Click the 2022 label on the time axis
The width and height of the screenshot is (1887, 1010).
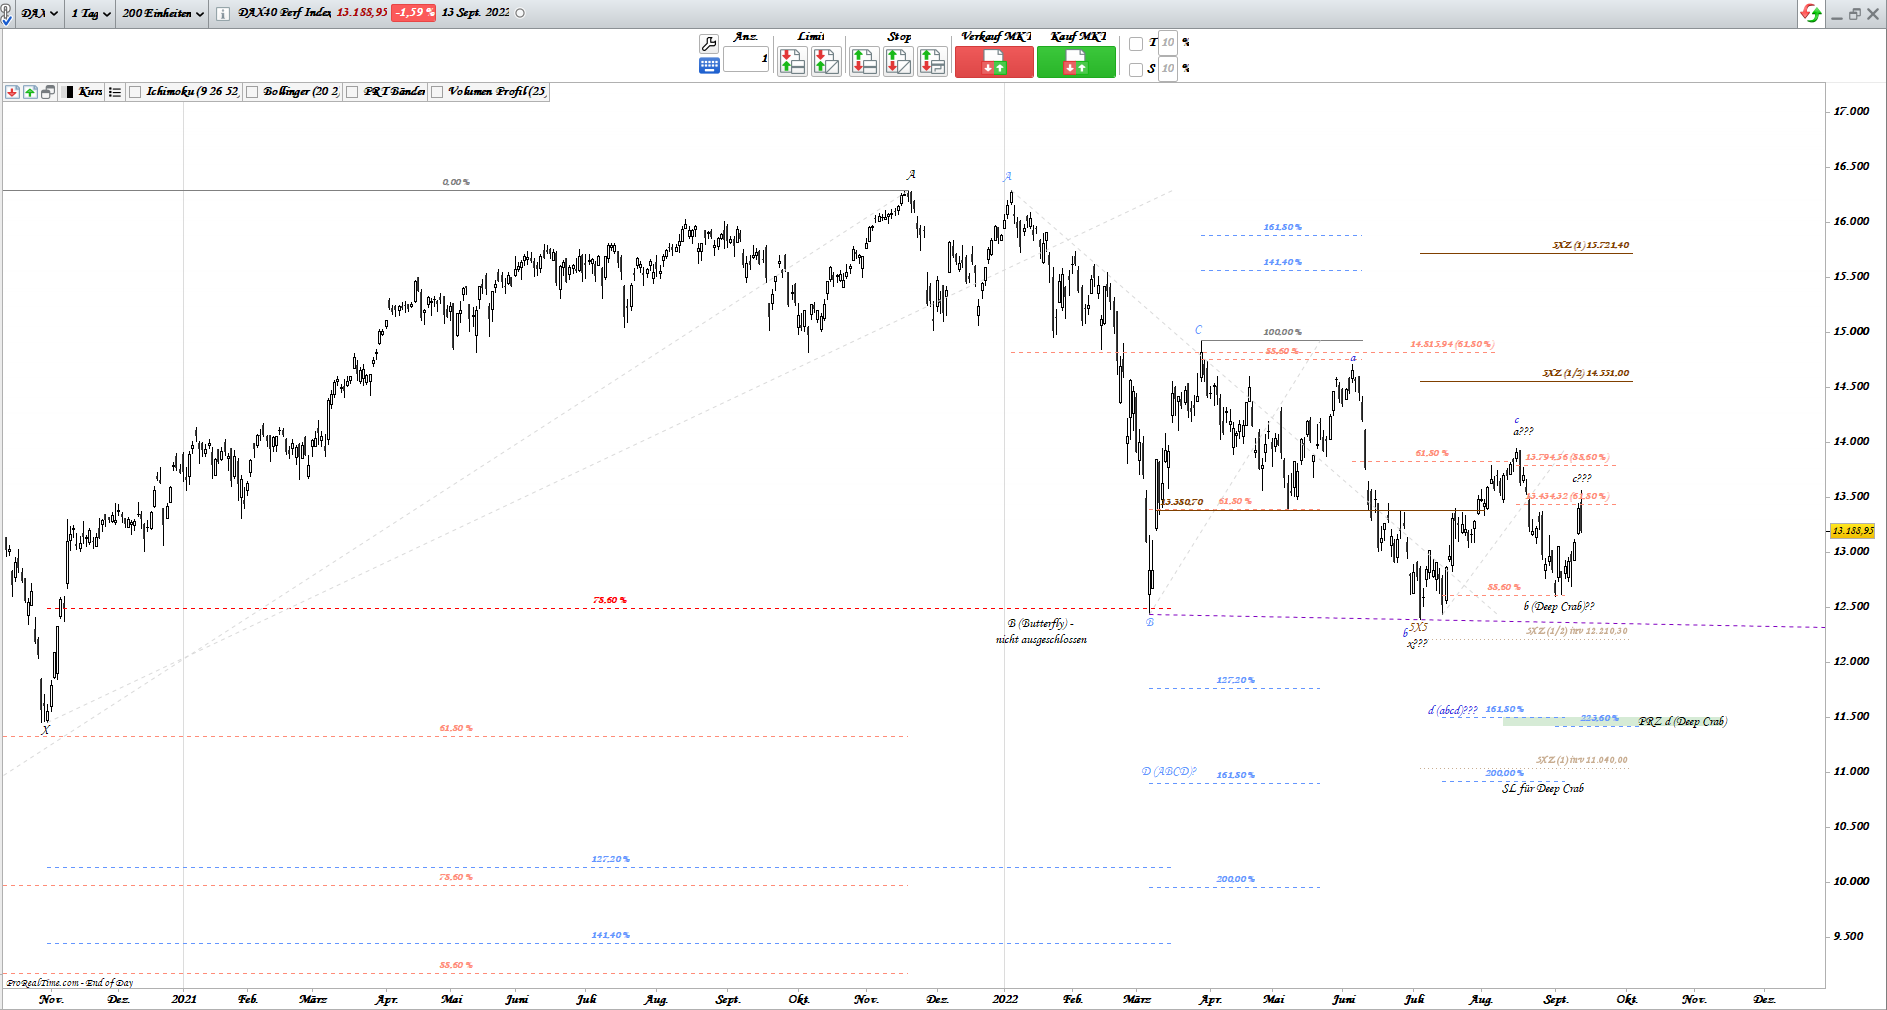coord(1005,999)
